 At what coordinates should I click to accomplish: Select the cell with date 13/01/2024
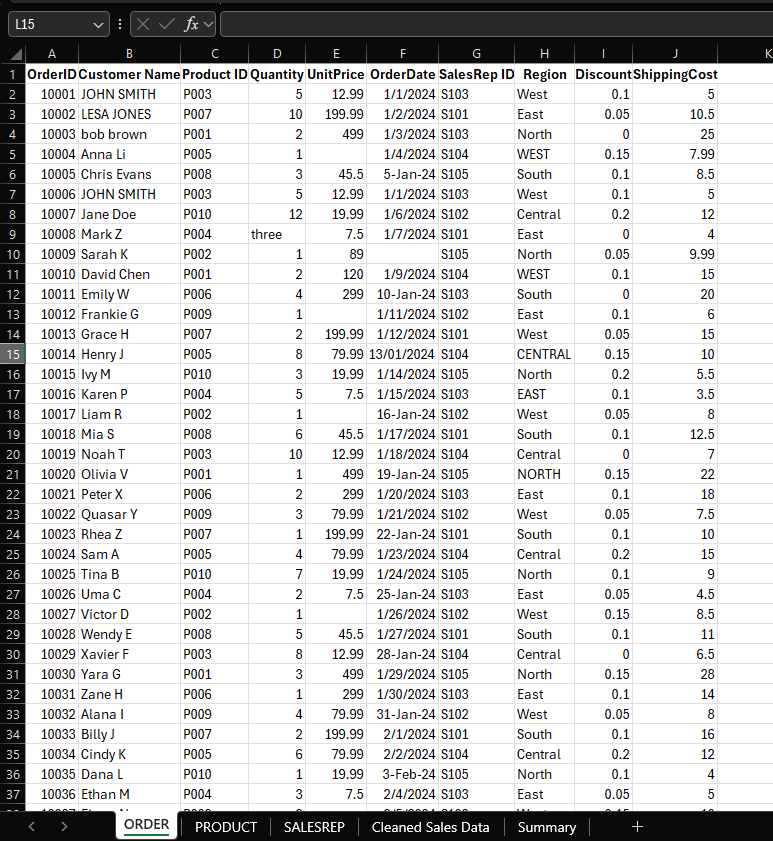(402, 355)
